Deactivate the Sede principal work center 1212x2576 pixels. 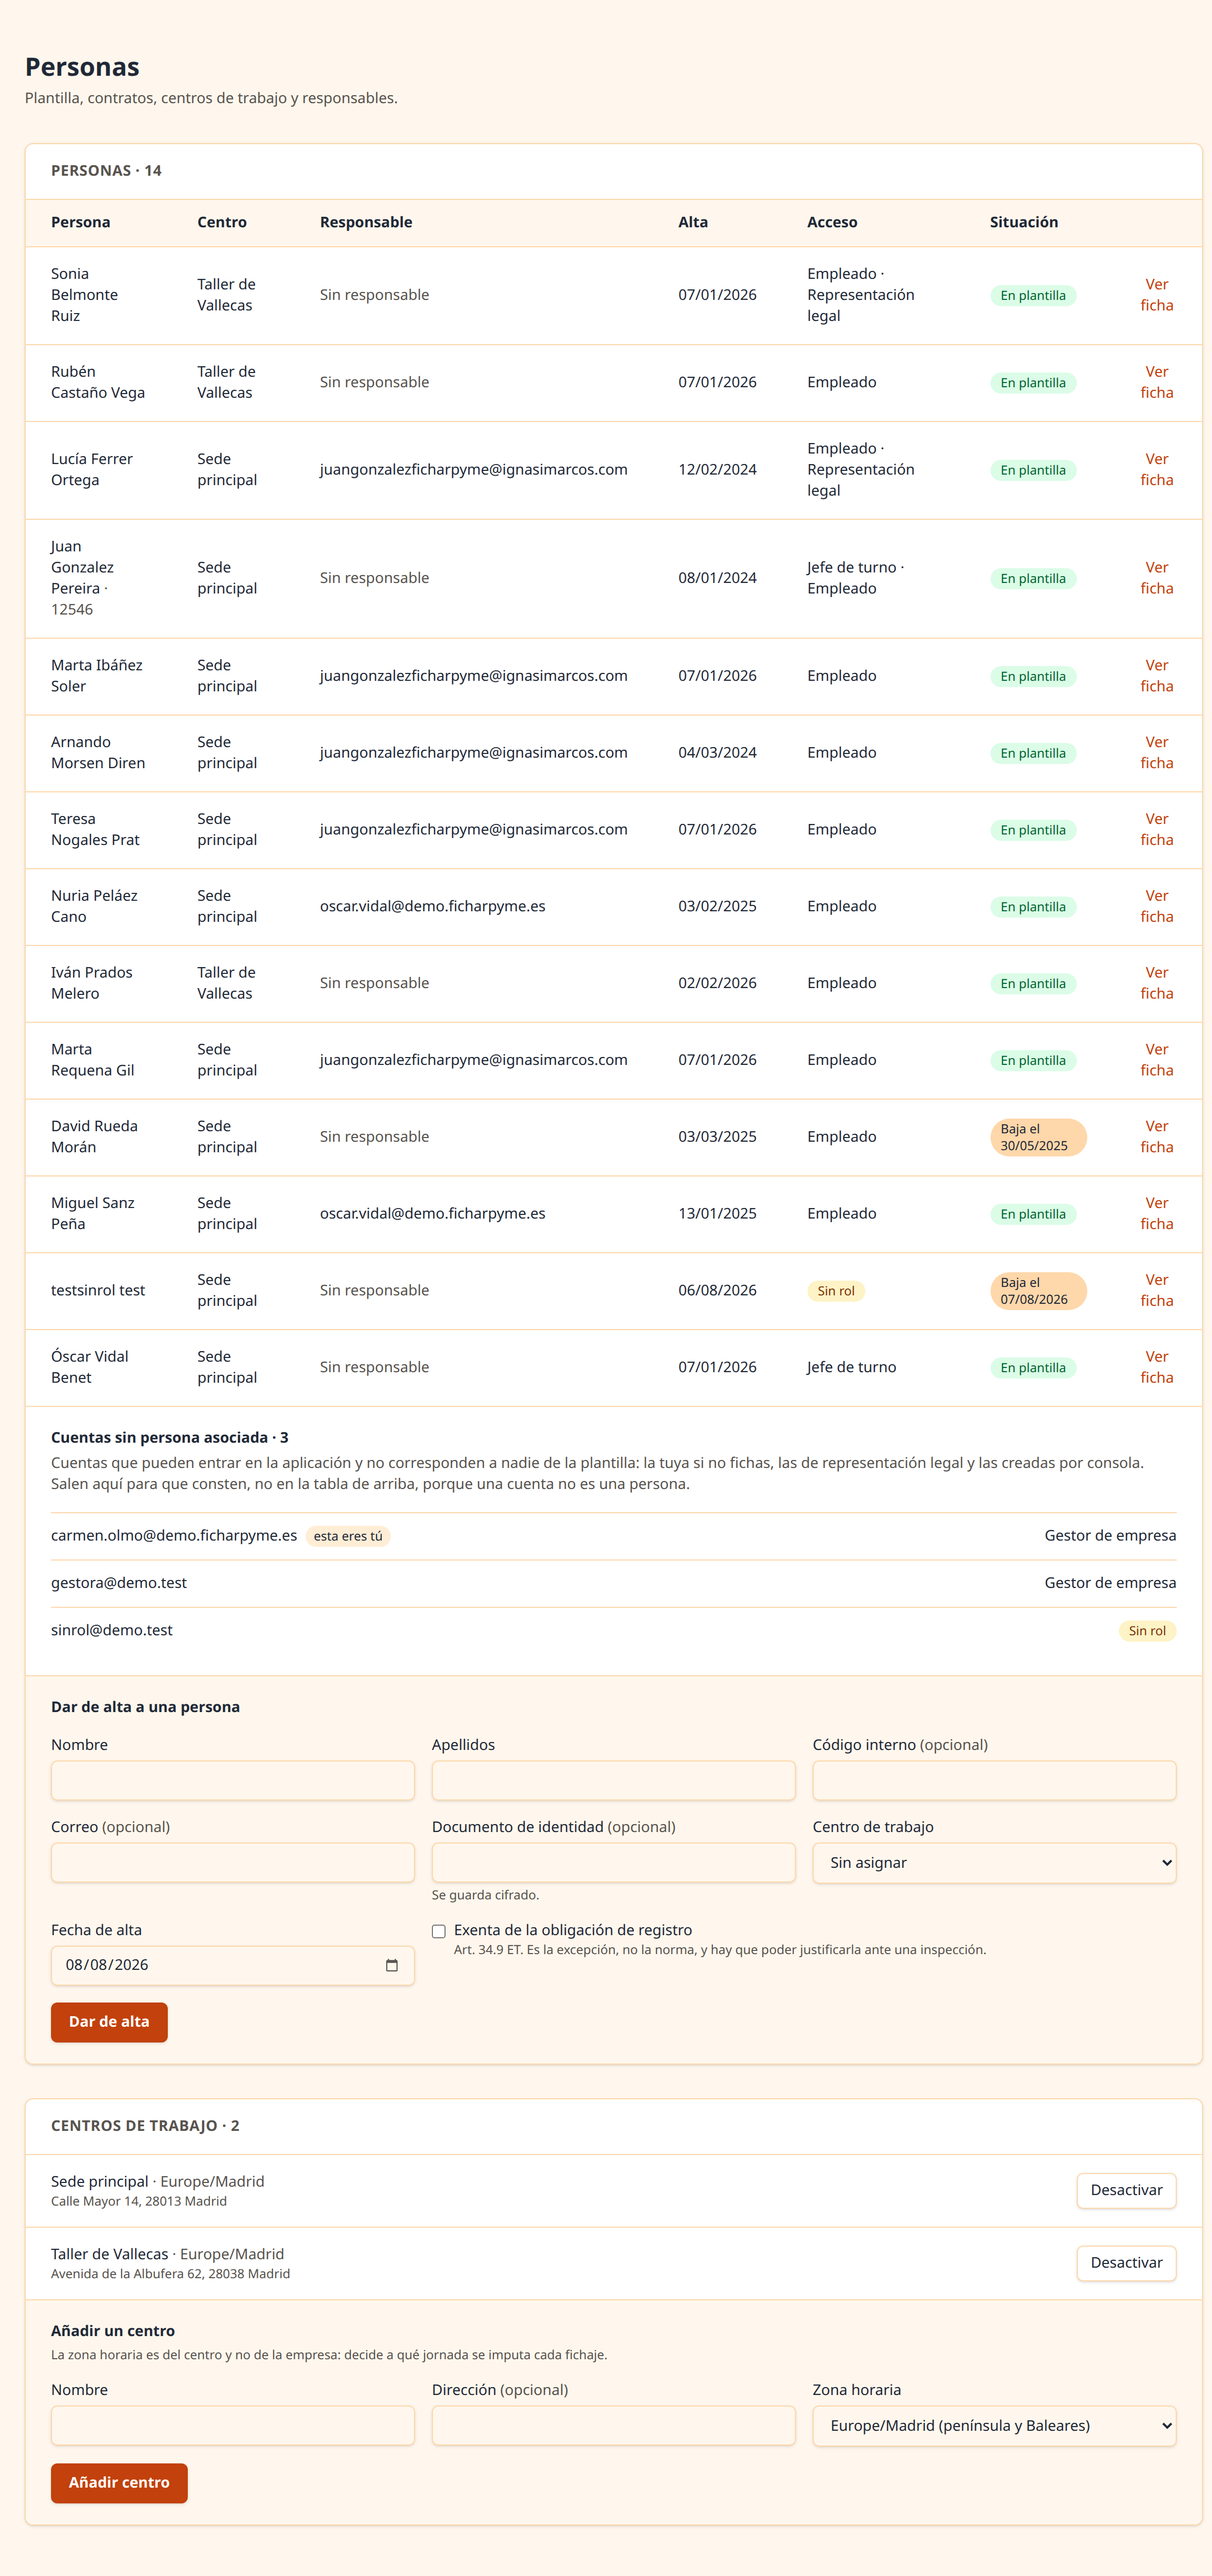tap(1126, 2190)
